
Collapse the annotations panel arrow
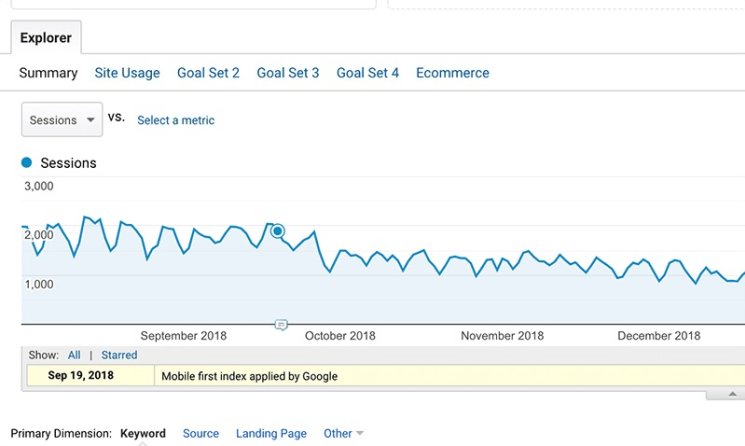pyautogui.click(x=732, y=394)
